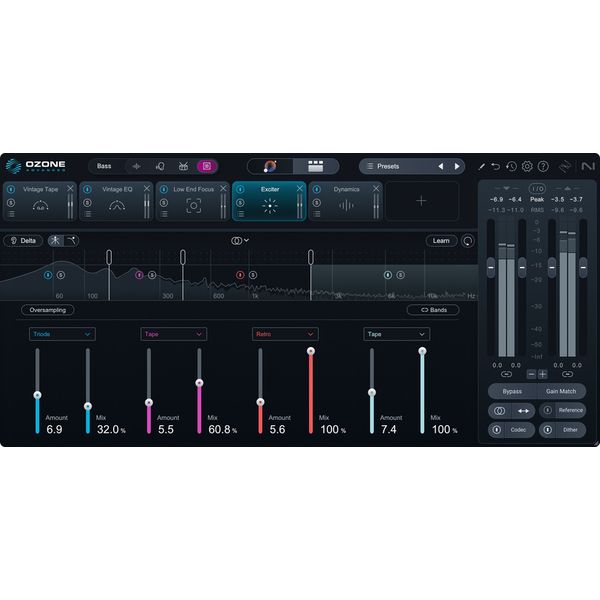Toggle power on the red third band
This screenshot has height=600, width=600.
[x=240, y=275]
